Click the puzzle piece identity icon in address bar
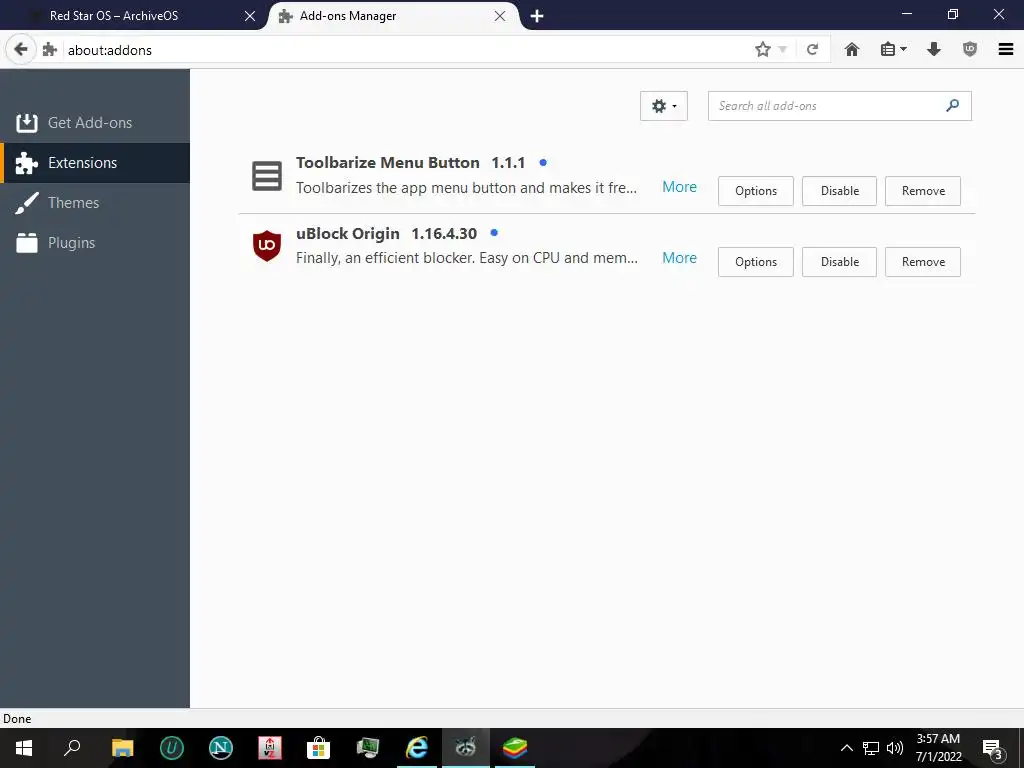 tap(50, 50)
